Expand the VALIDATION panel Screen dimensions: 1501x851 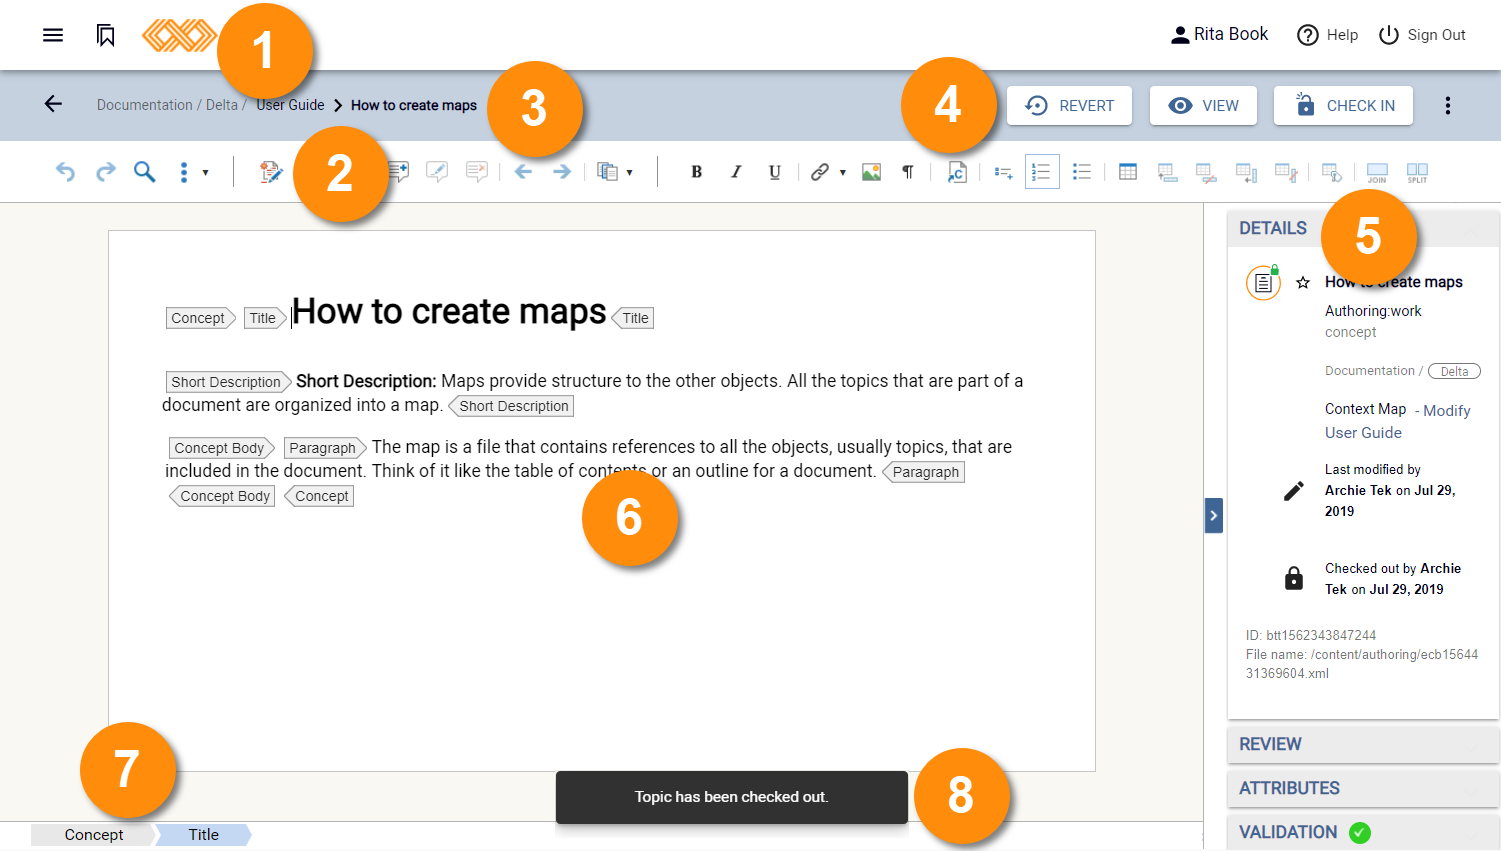click(1363, 832)
